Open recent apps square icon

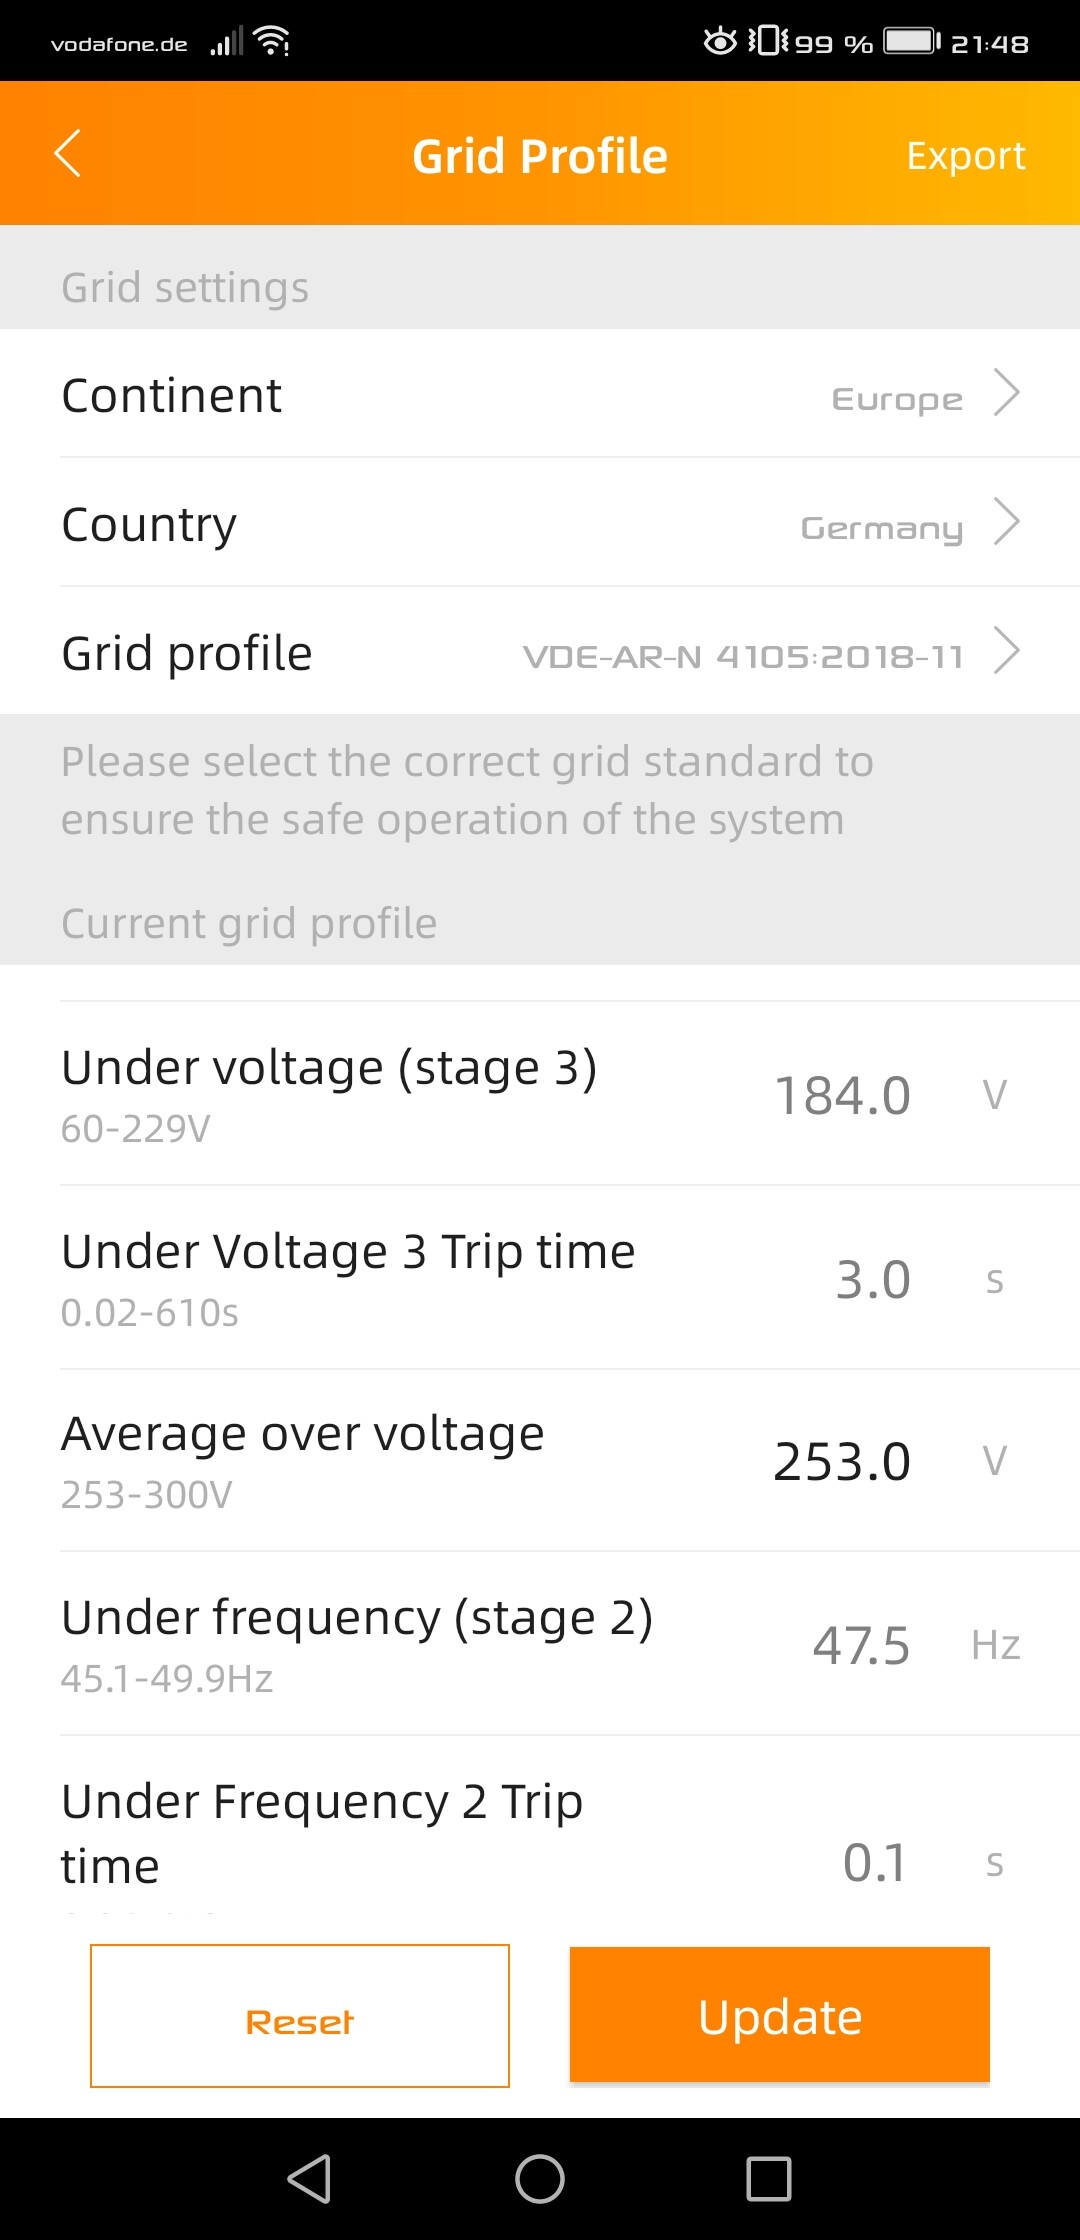pos(769,2179)
